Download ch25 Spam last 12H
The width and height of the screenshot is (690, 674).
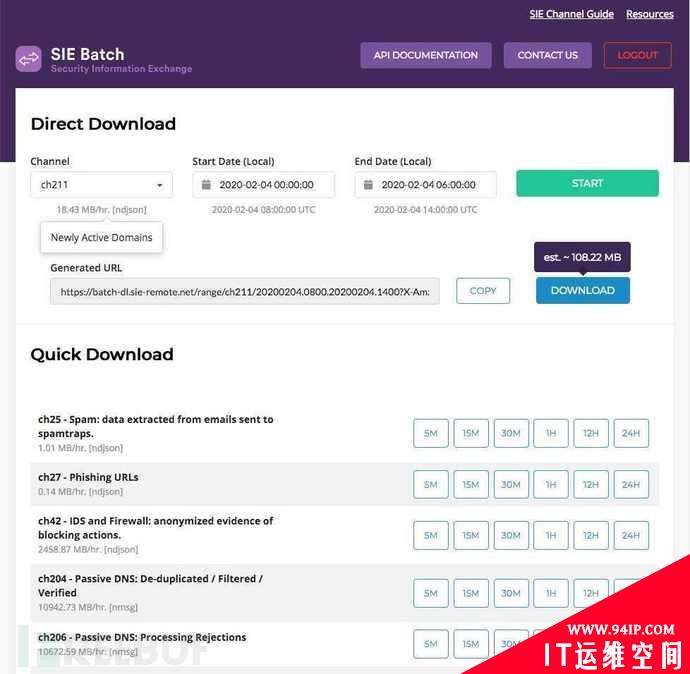coord(591,433)
